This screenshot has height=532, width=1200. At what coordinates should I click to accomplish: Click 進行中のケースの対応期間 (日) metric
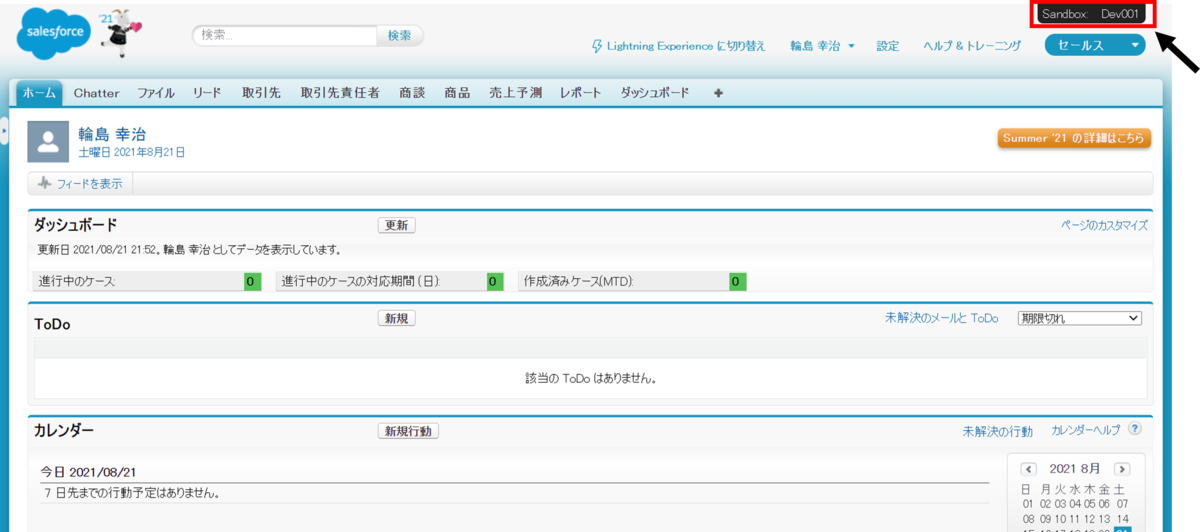[x=390, y=281]
